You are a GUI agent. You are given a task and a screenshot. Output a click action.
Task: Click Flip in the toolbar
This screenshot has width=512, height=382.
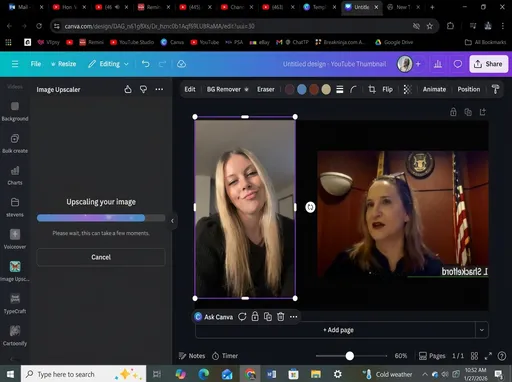click(x=387, y=89)
